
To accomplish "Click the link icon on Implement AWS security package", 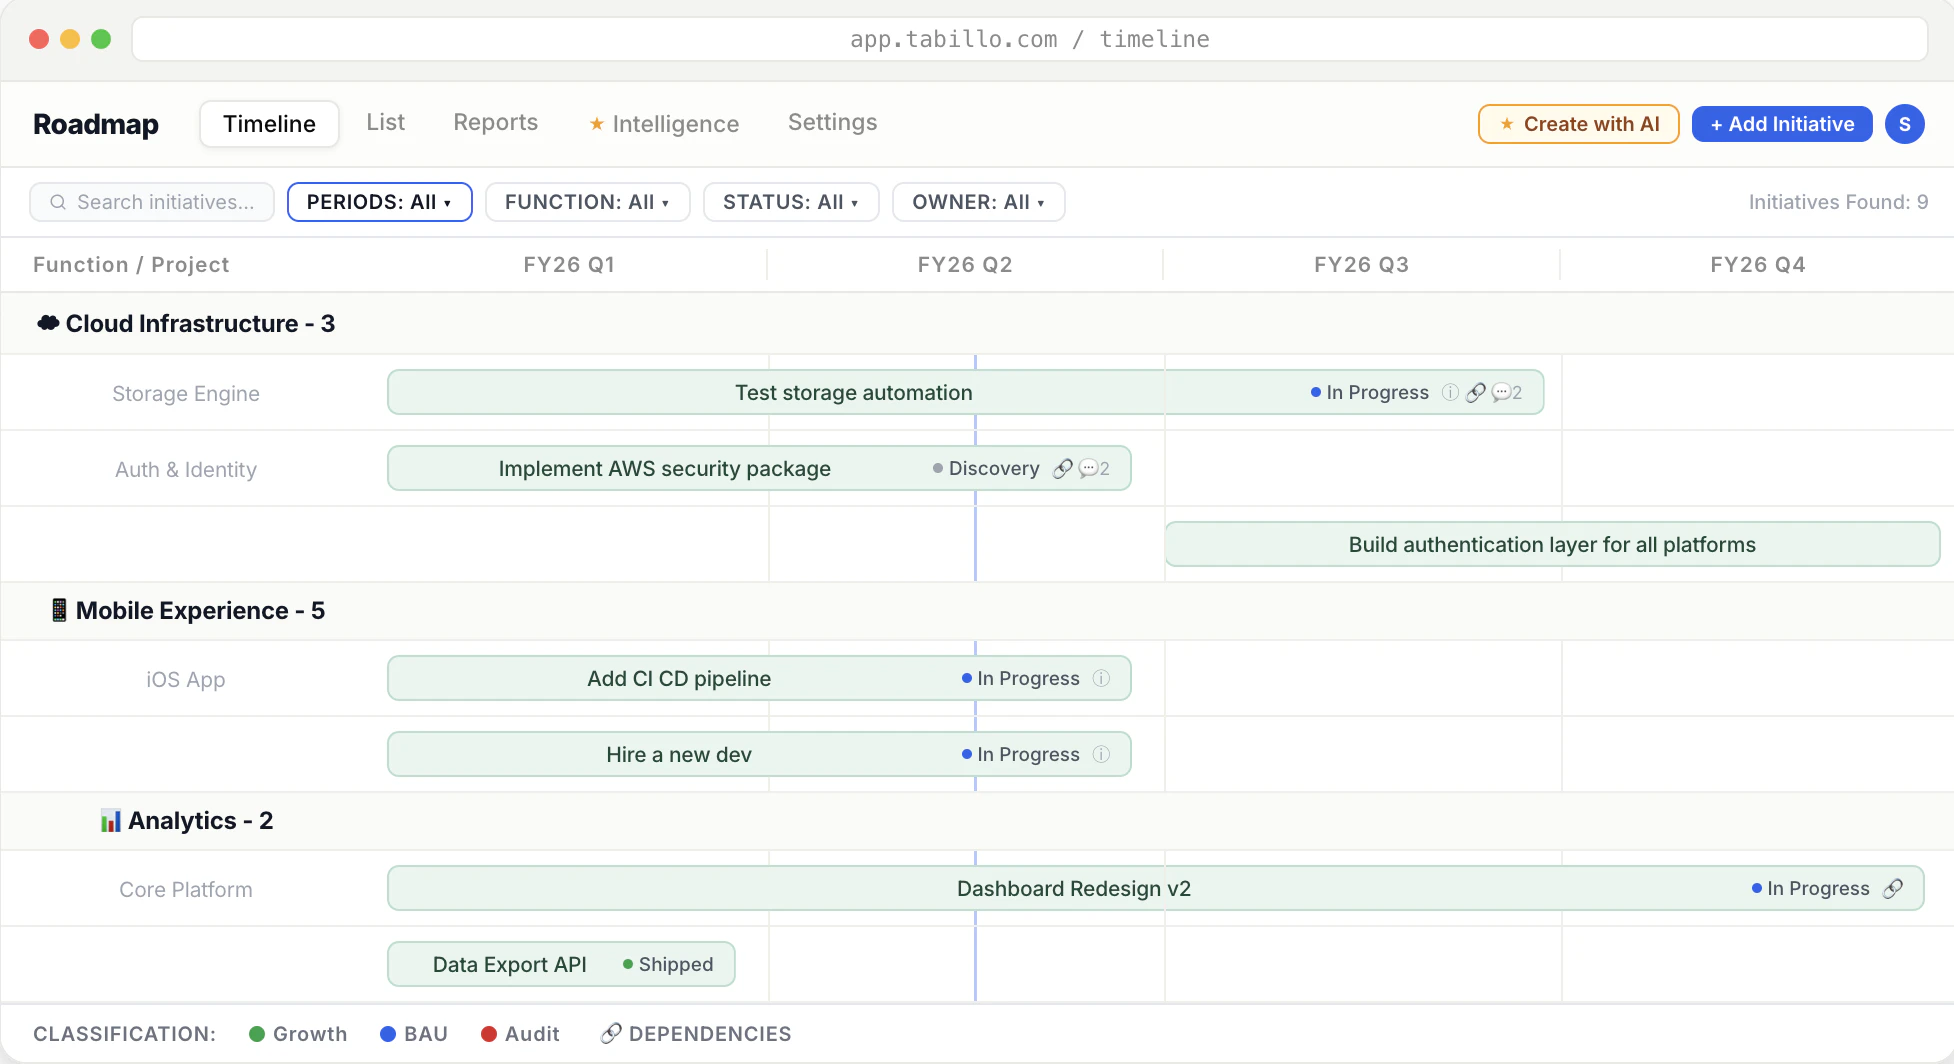I will point(1062,468).
